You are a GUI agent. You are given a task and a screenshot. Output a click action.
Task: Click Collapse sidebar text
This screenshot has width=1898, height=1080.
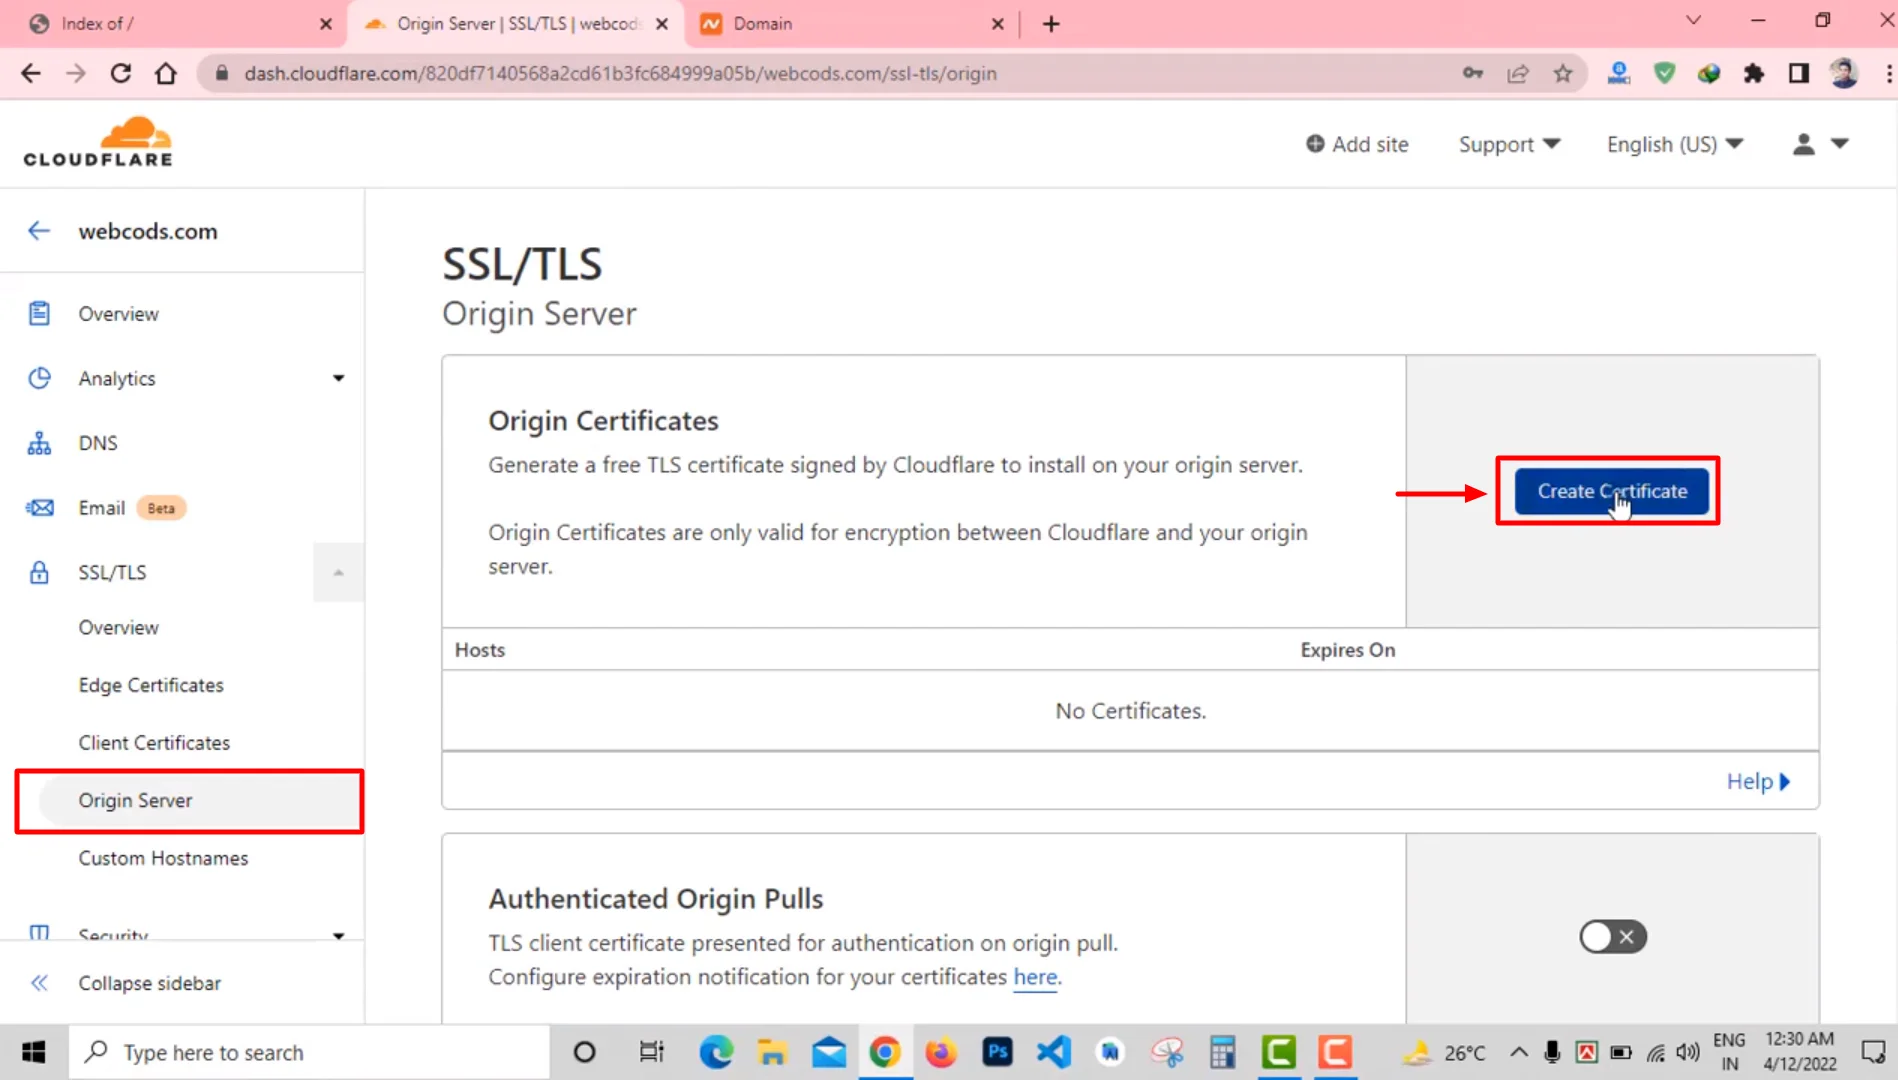(150, 983)
